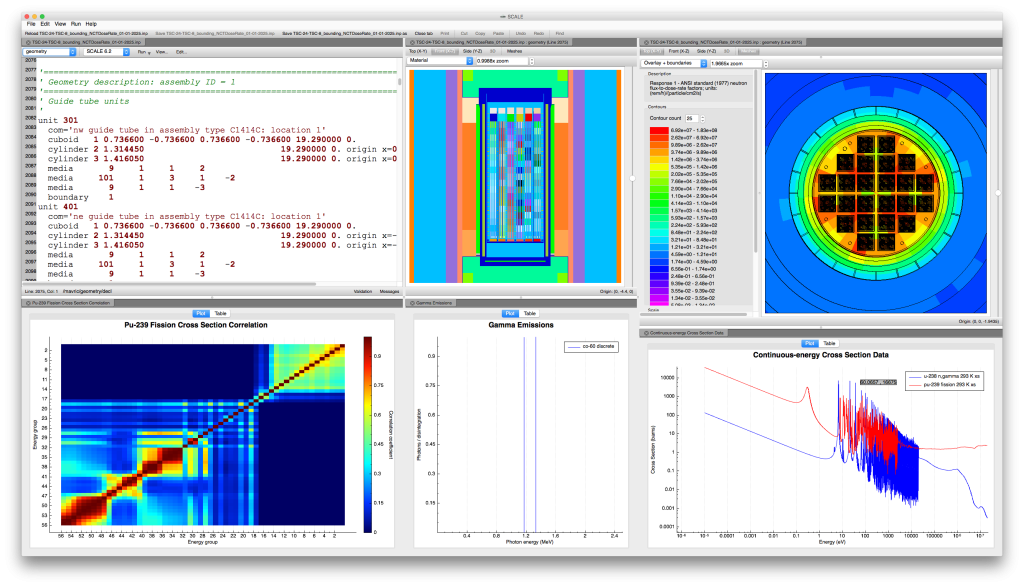
Task: Open the Validation pane in editor status bar
Action: pyautogui.click(x=362, y=291)
